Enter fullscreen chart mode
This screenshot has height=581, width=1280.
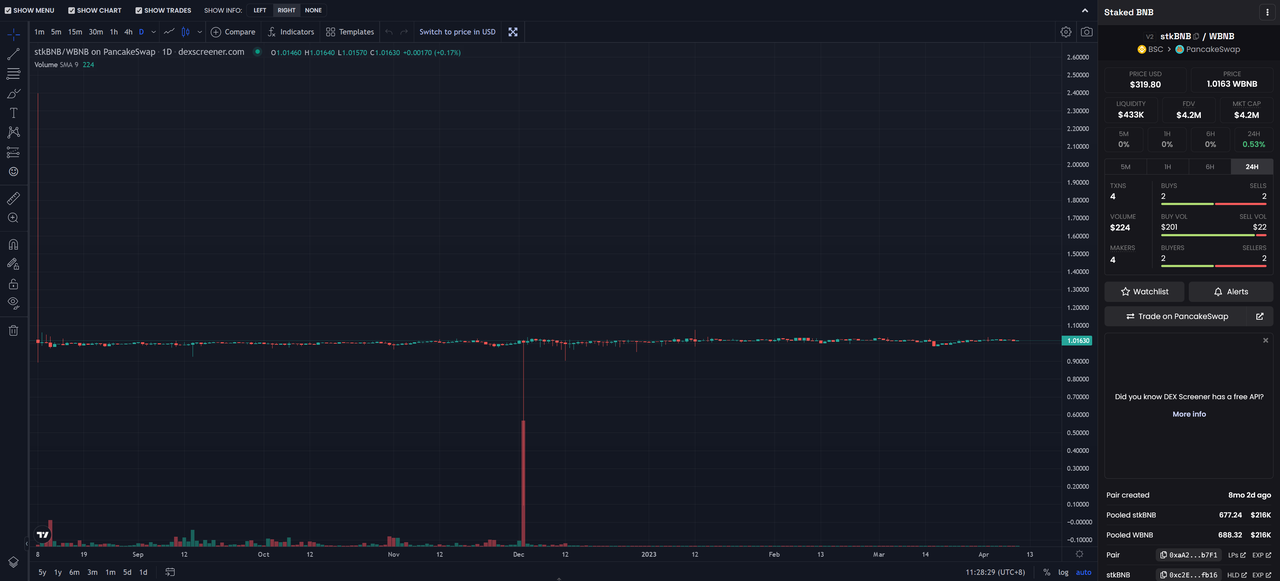pyautogui.click(x=513, y=32)
